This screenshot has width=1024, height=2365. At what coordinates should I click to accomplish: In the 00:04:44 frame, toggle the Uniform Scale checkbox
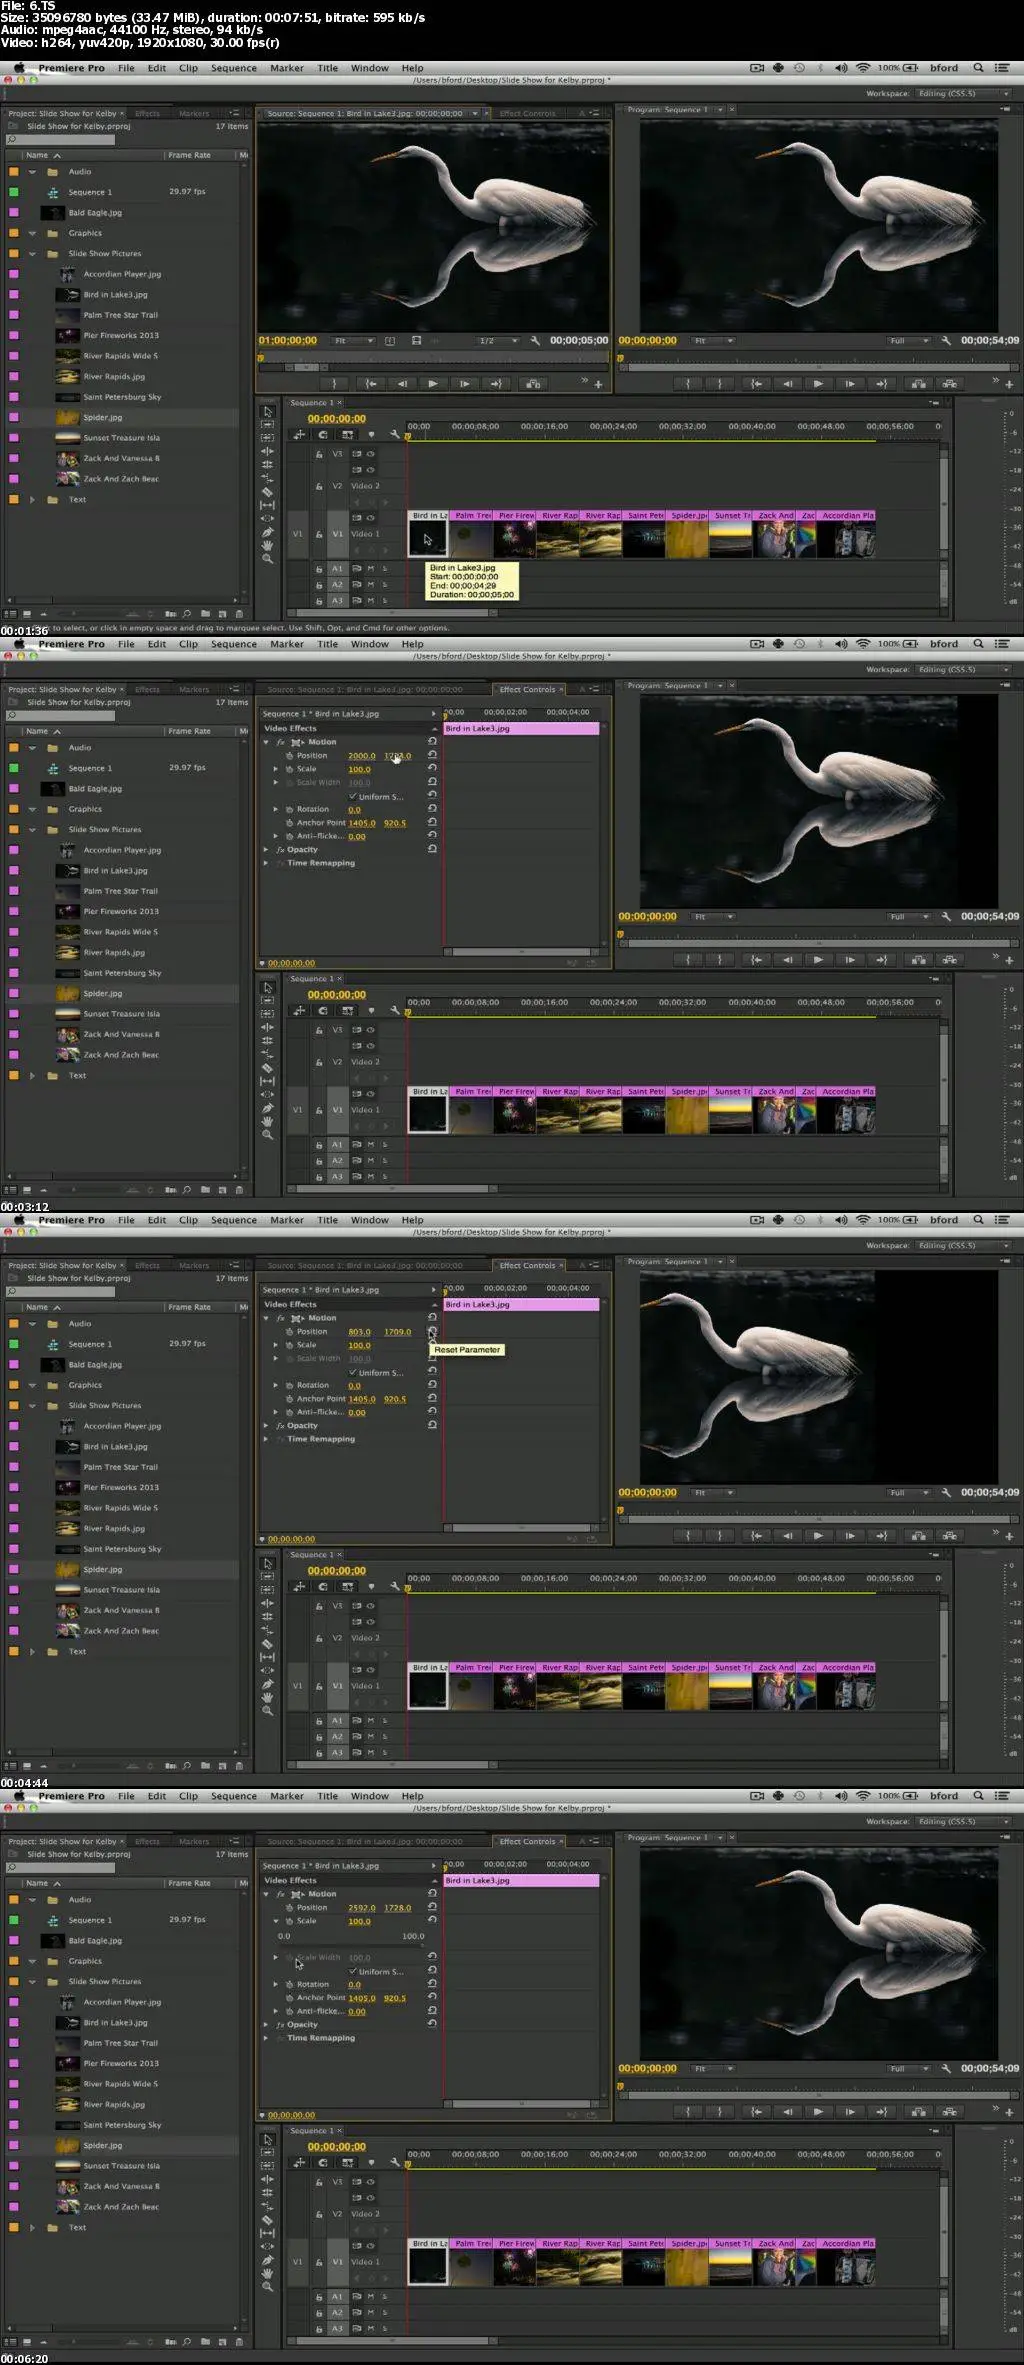(353, 1373)
